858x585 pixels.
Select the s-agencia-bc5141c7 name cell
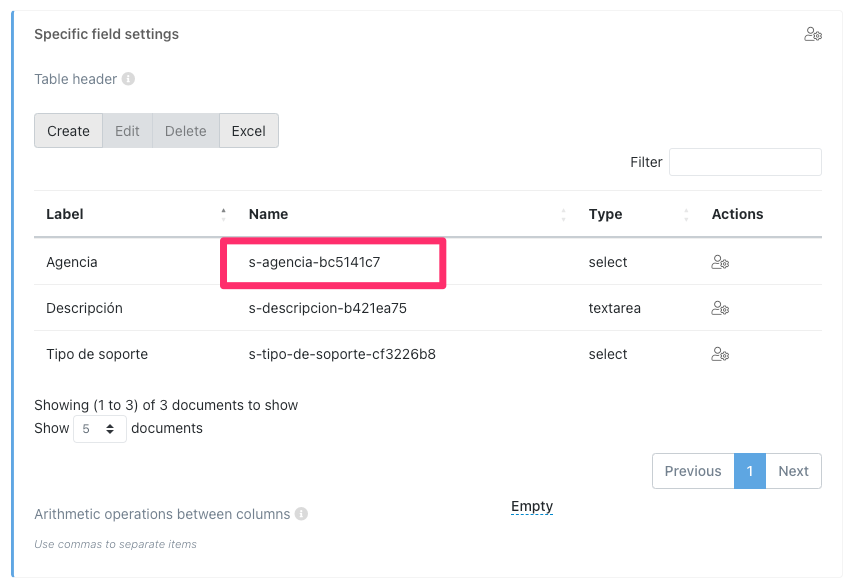click(315, 262)
